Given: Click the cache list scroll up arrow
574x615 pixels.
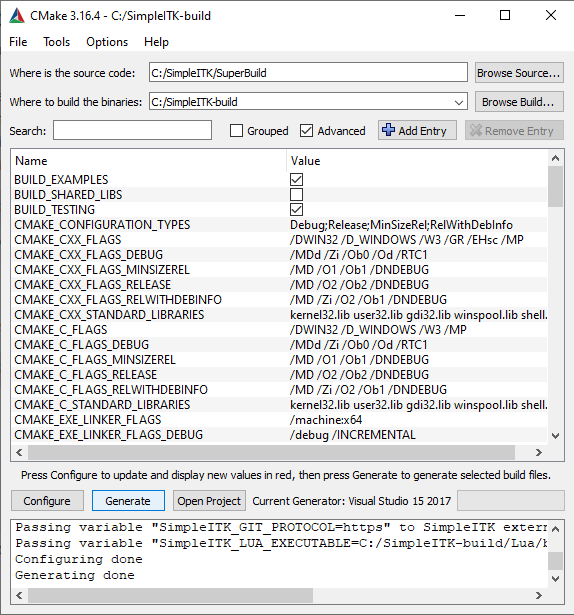Looking at the screenshot, I should click(556, 158).
